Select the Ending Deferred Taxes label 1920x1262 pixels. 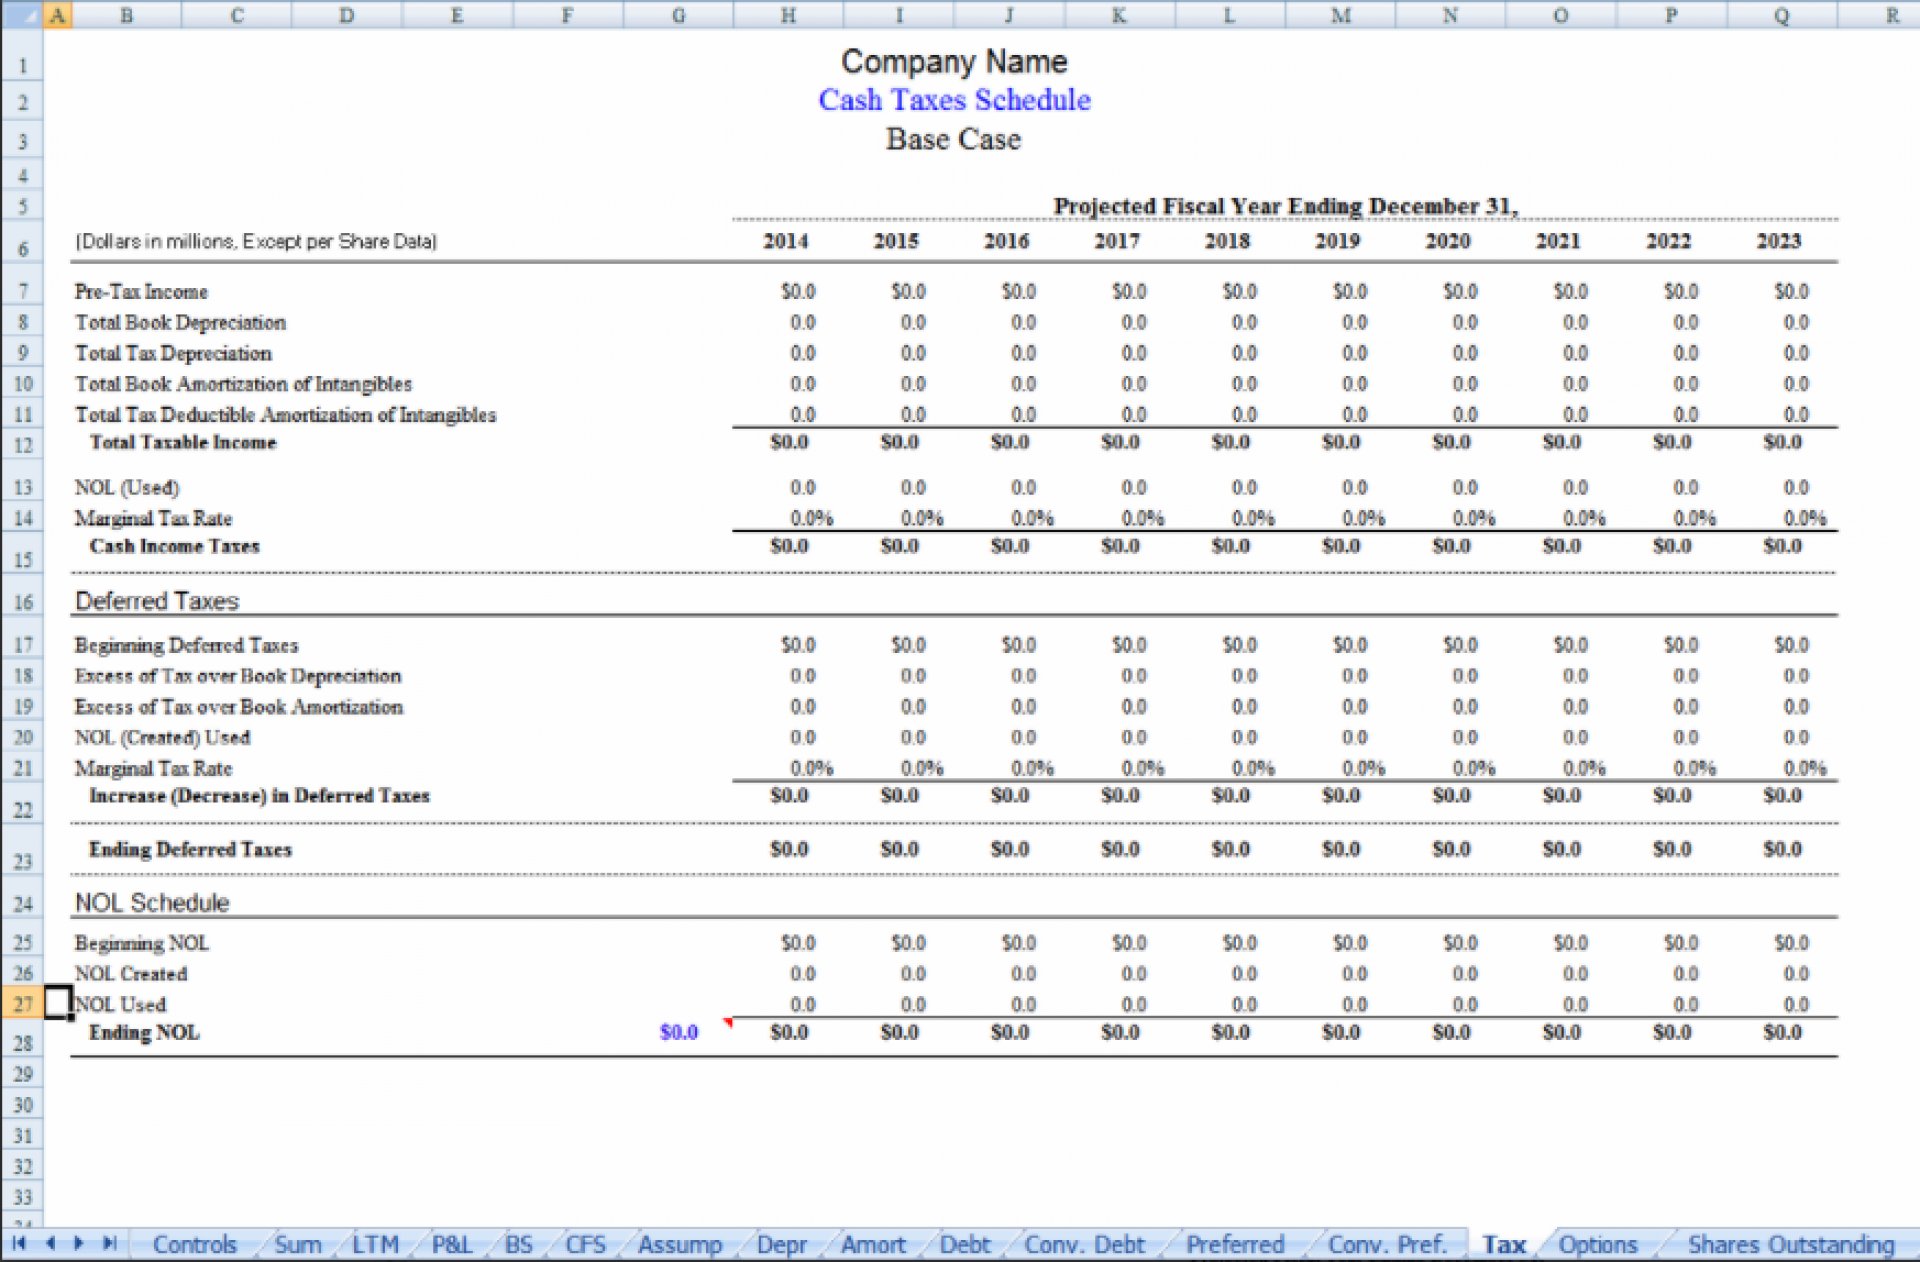tap(190, 850)
